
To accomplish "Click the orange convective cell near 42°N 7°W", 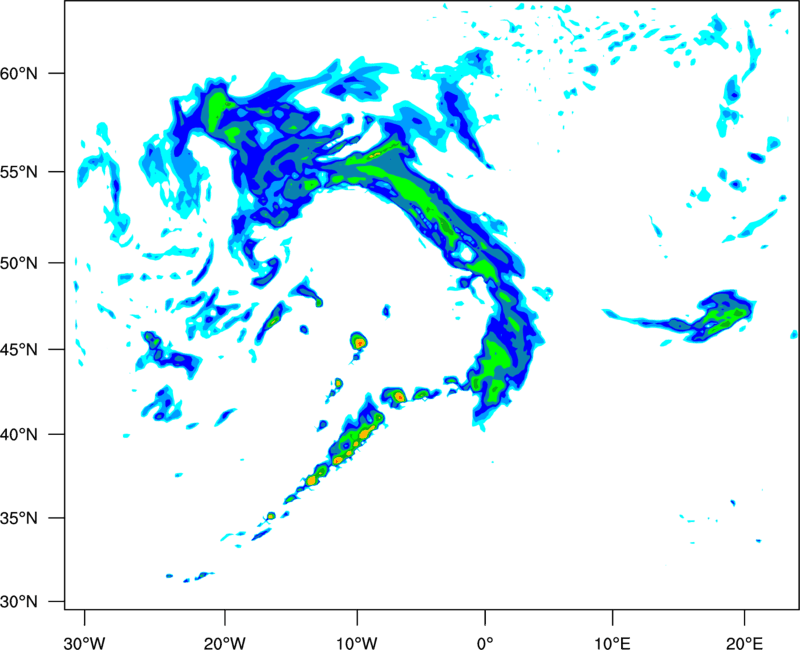I will 399,396.
